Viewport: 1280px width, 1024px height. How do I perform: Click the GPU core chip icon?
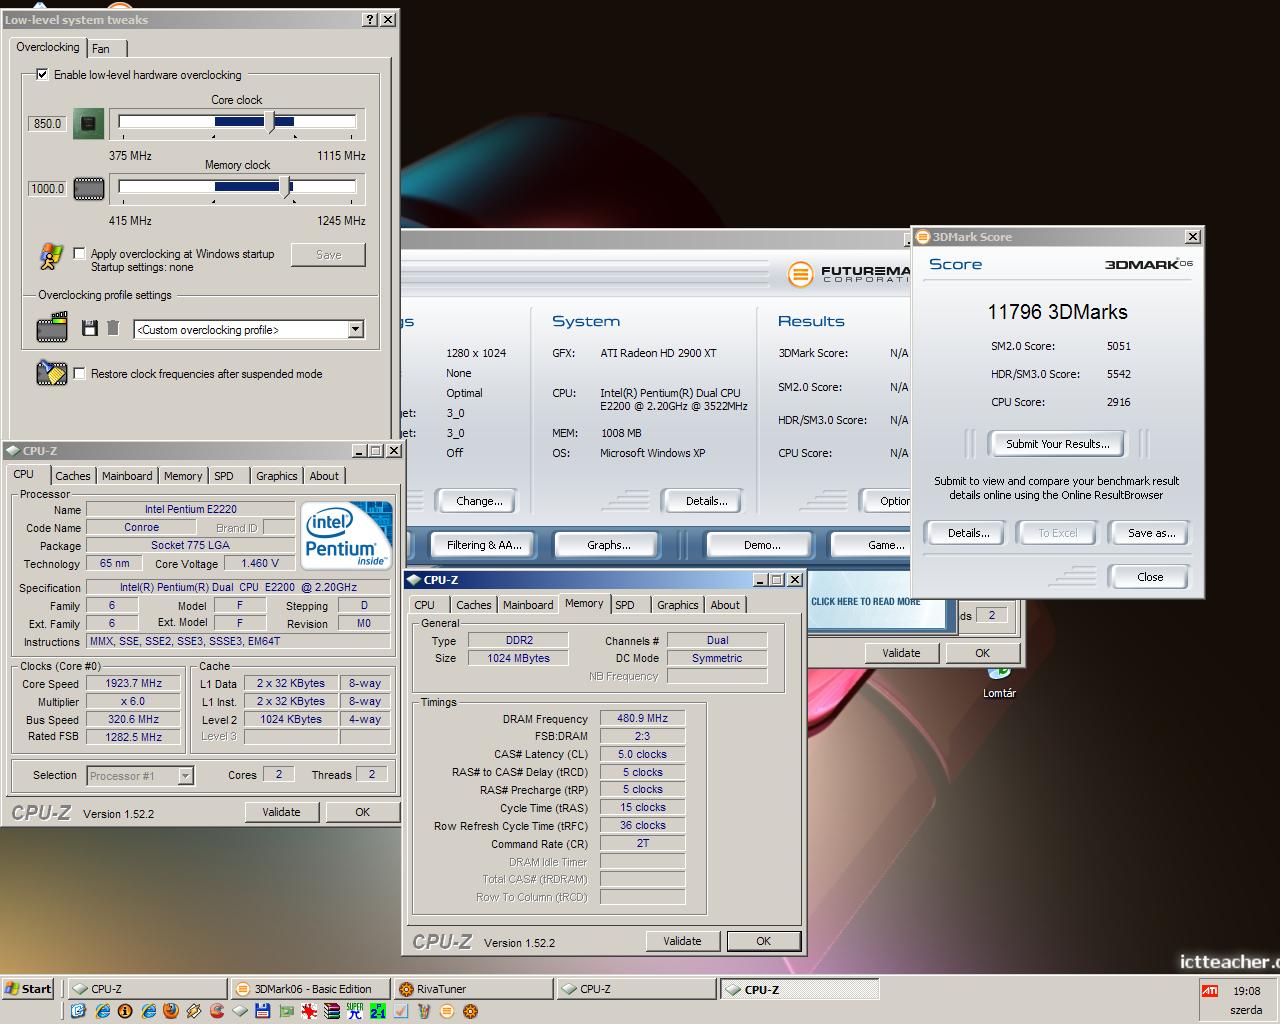(x=88, y=124)
